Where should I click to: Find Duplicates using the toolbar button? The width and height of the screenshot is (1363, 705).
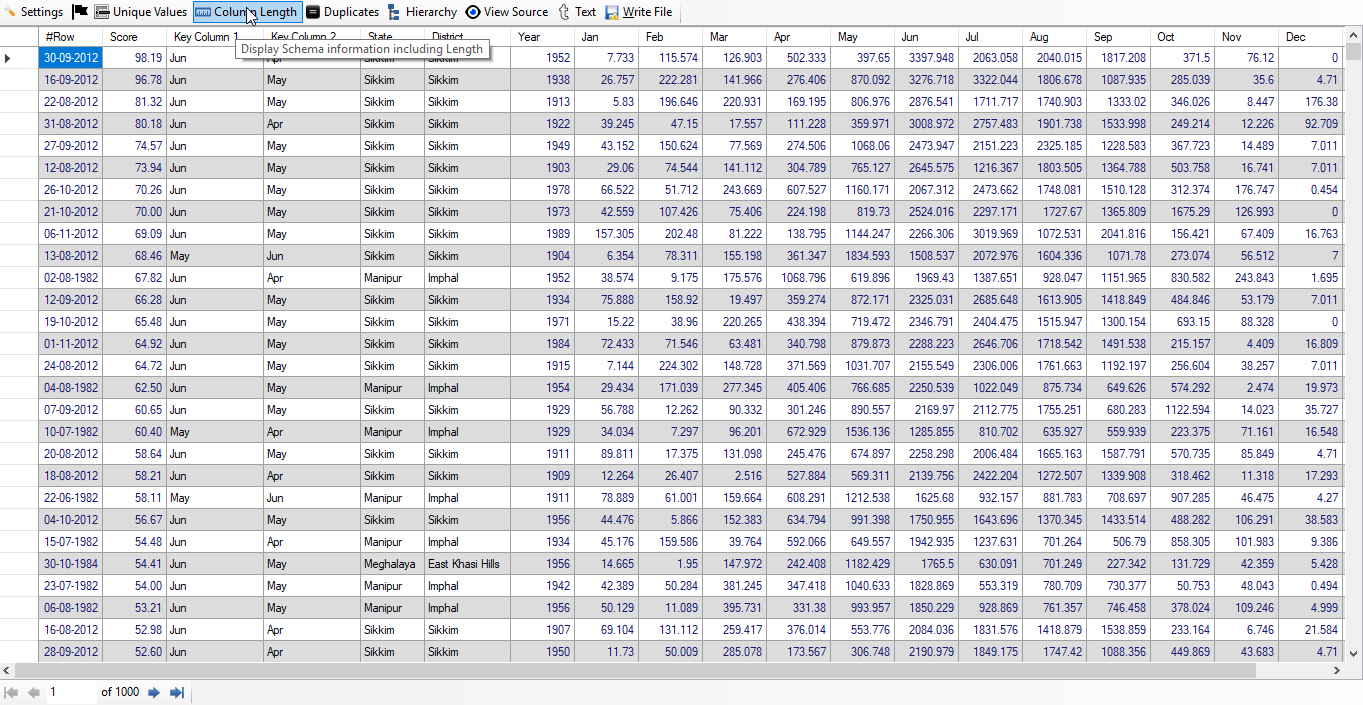[342, 12]
